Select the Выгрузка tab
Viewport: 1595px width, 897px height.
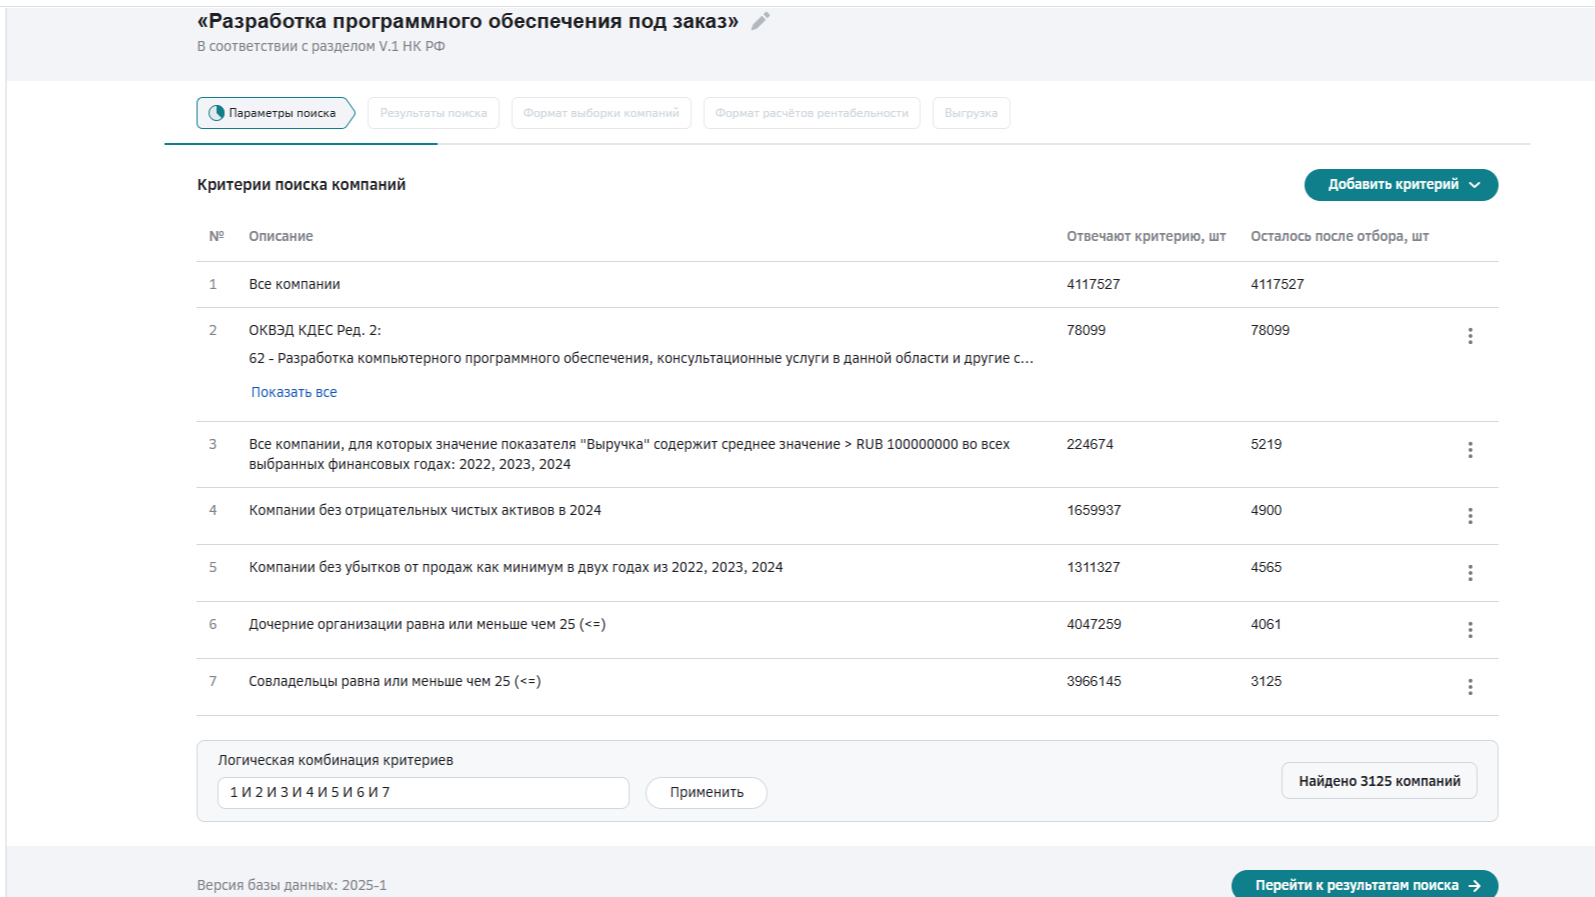pyautogui.click(x=970, y=113)
